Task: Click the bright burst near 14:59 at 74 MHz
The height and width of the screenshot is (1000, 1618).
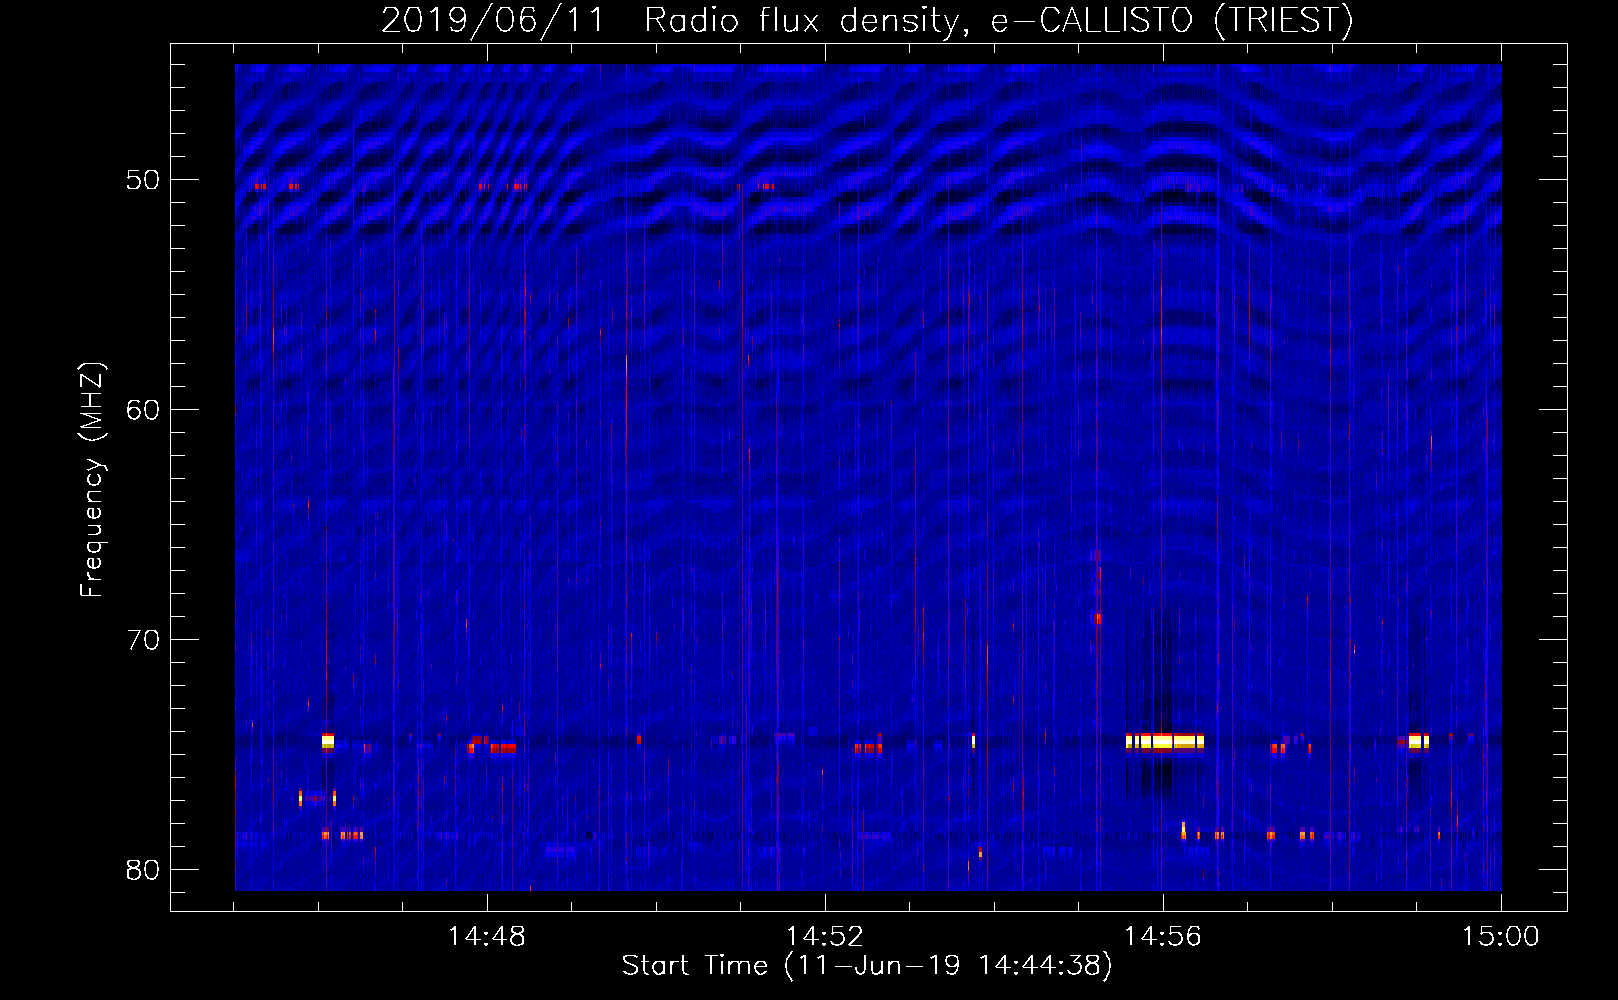Action: point(1418,742)
